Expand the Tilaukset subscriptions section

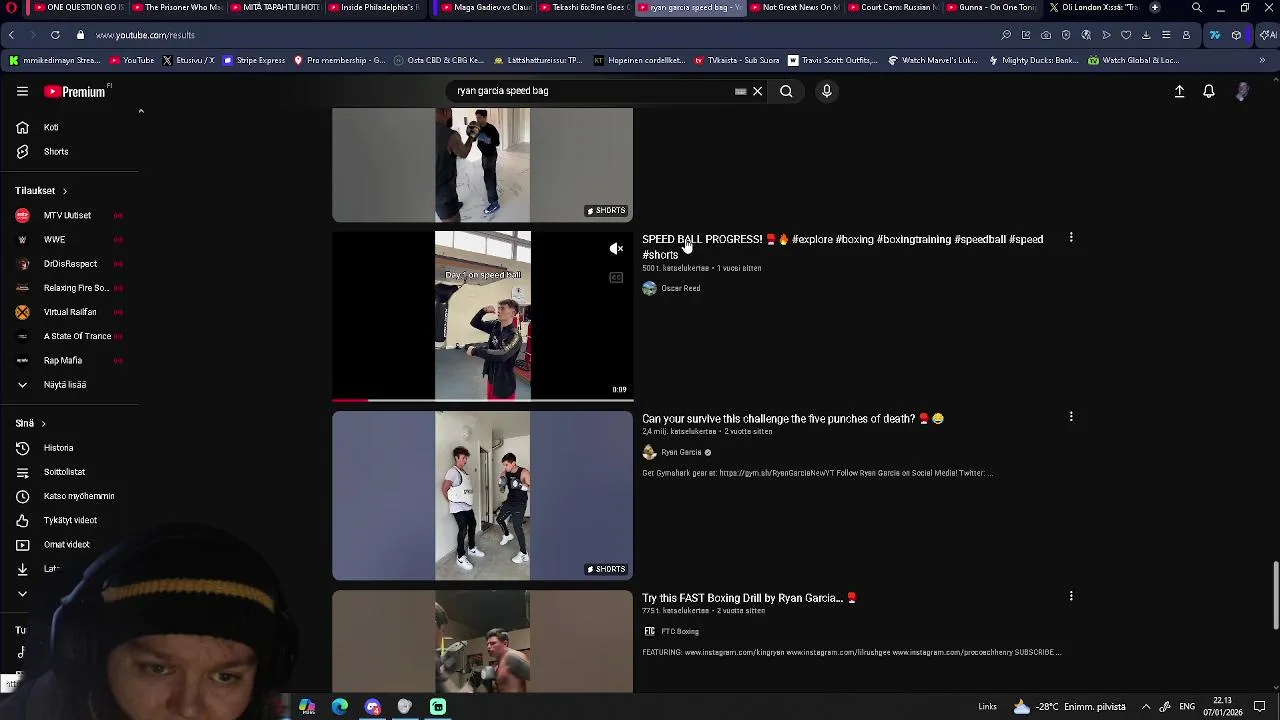[41, 190]
